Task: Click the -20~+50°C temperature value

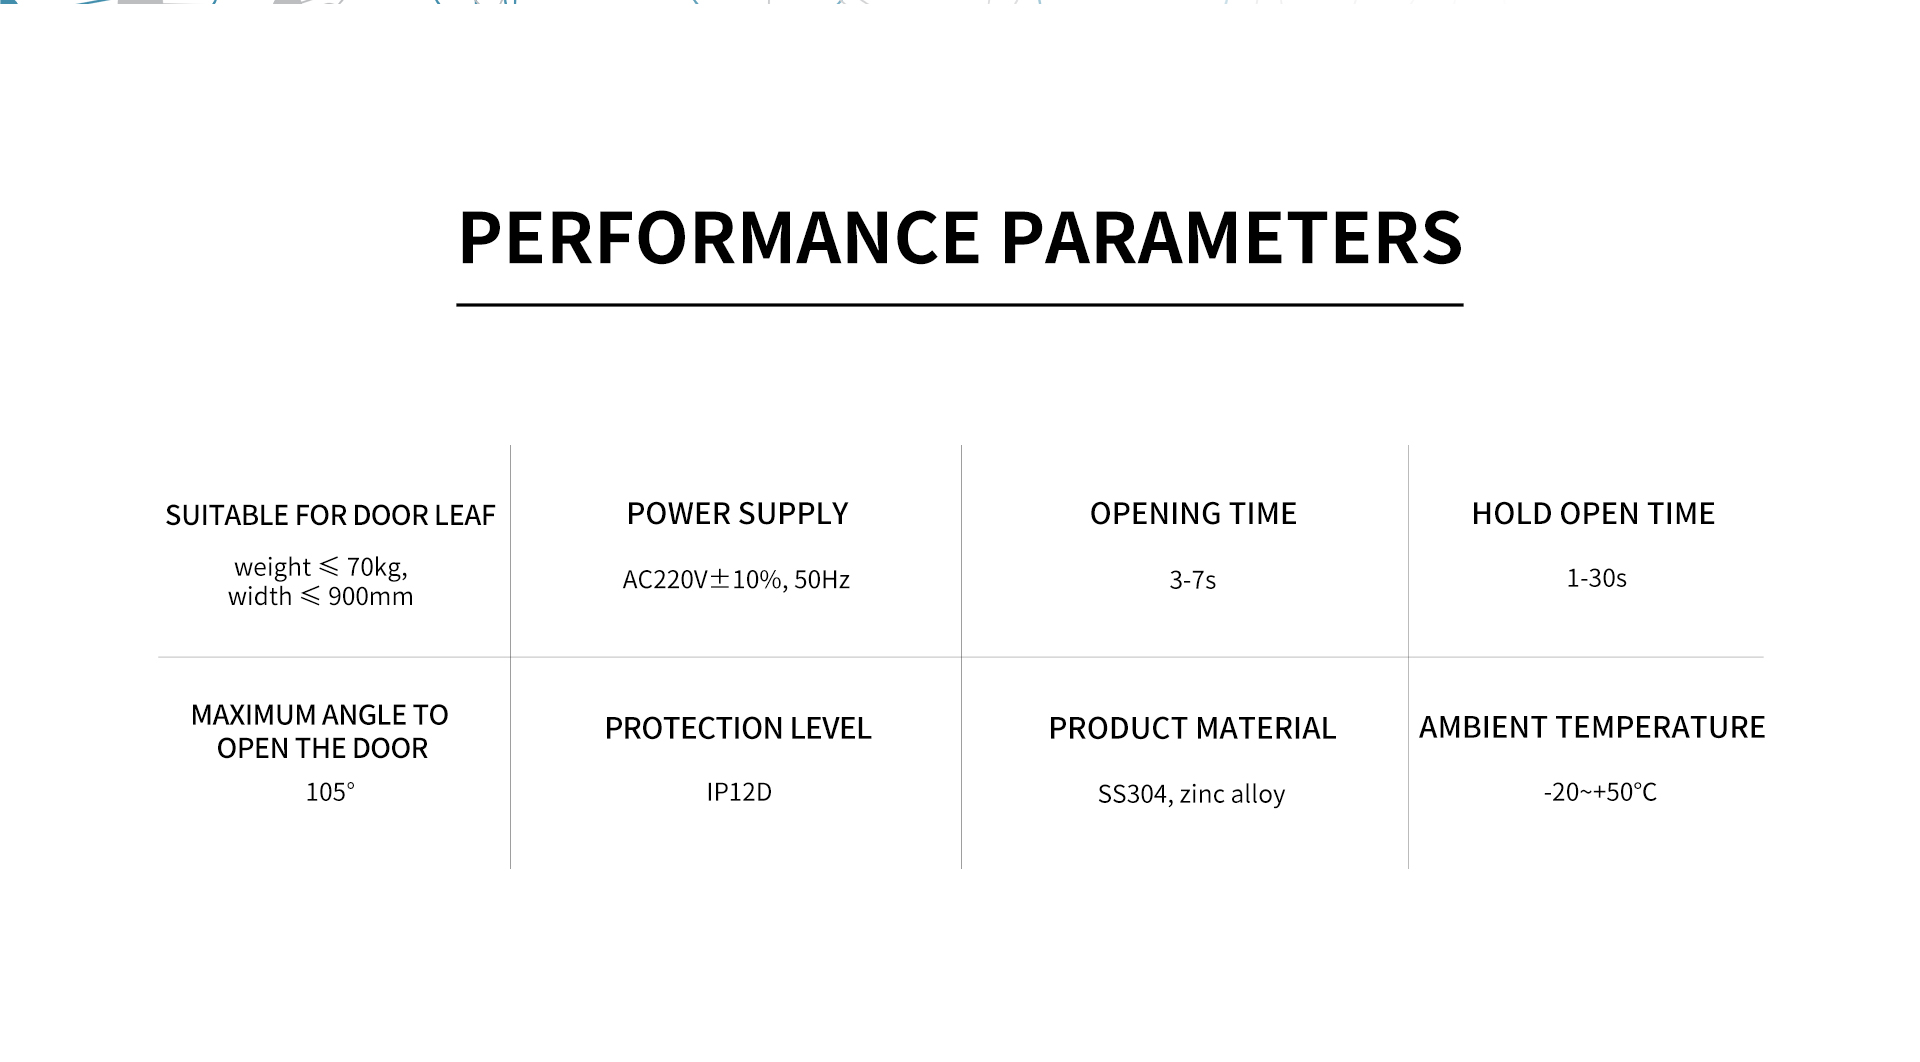Action: 1600,792
